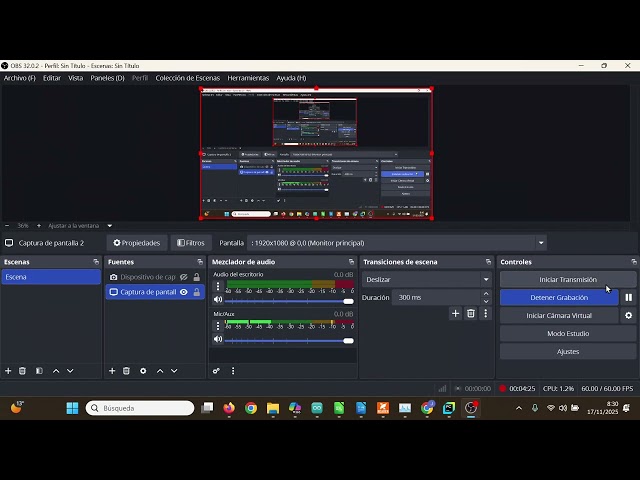Open the Archivo menu

click(x=20, y=78)
